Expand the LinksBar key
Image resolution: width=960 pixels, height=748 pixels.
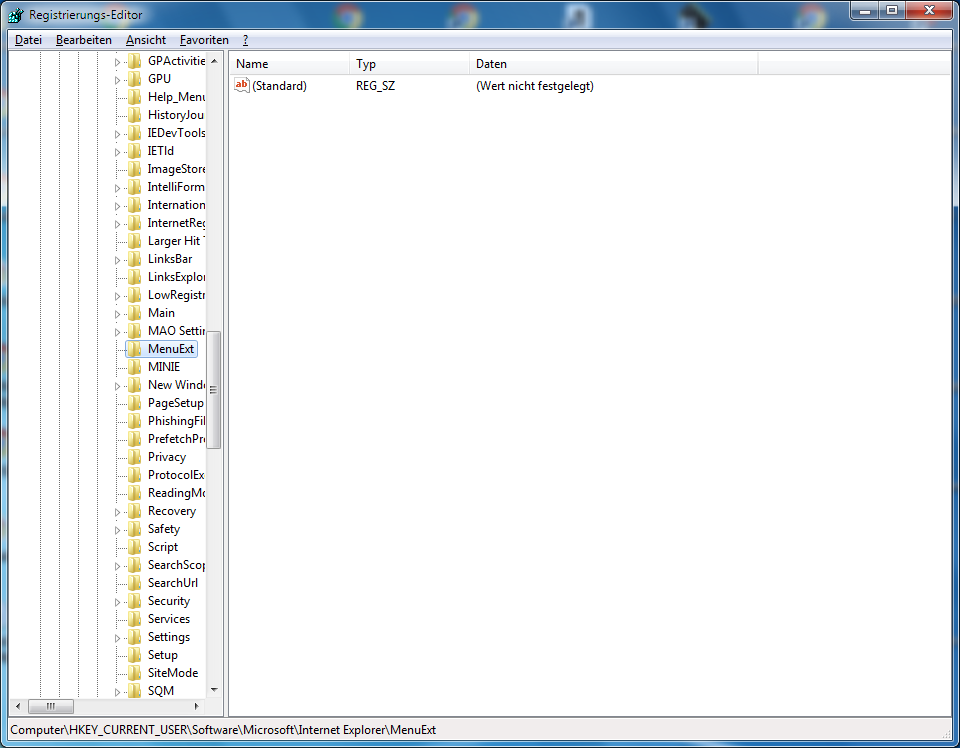click(x=117, y=260)
